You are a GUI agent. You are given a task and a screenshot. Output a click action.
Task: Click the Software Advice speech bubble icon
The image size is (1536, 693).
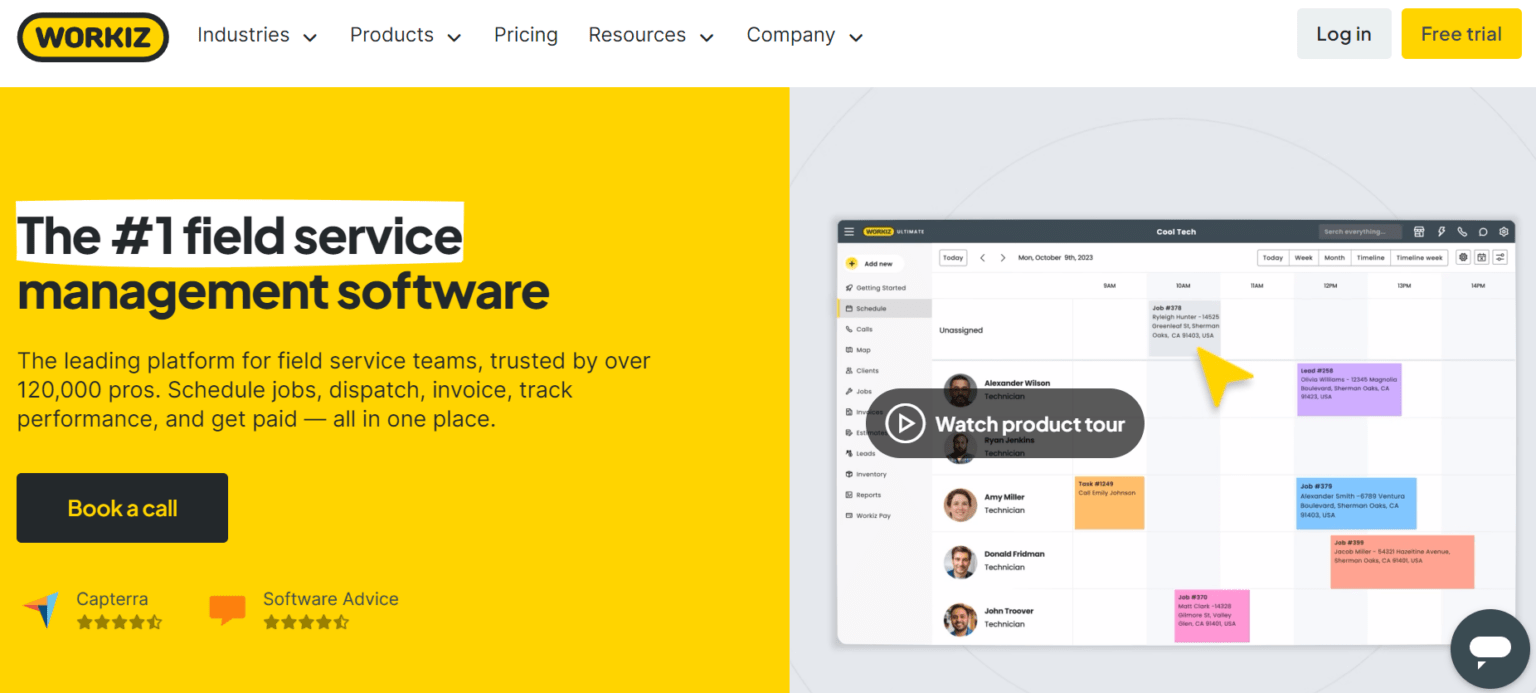[227, 609]
